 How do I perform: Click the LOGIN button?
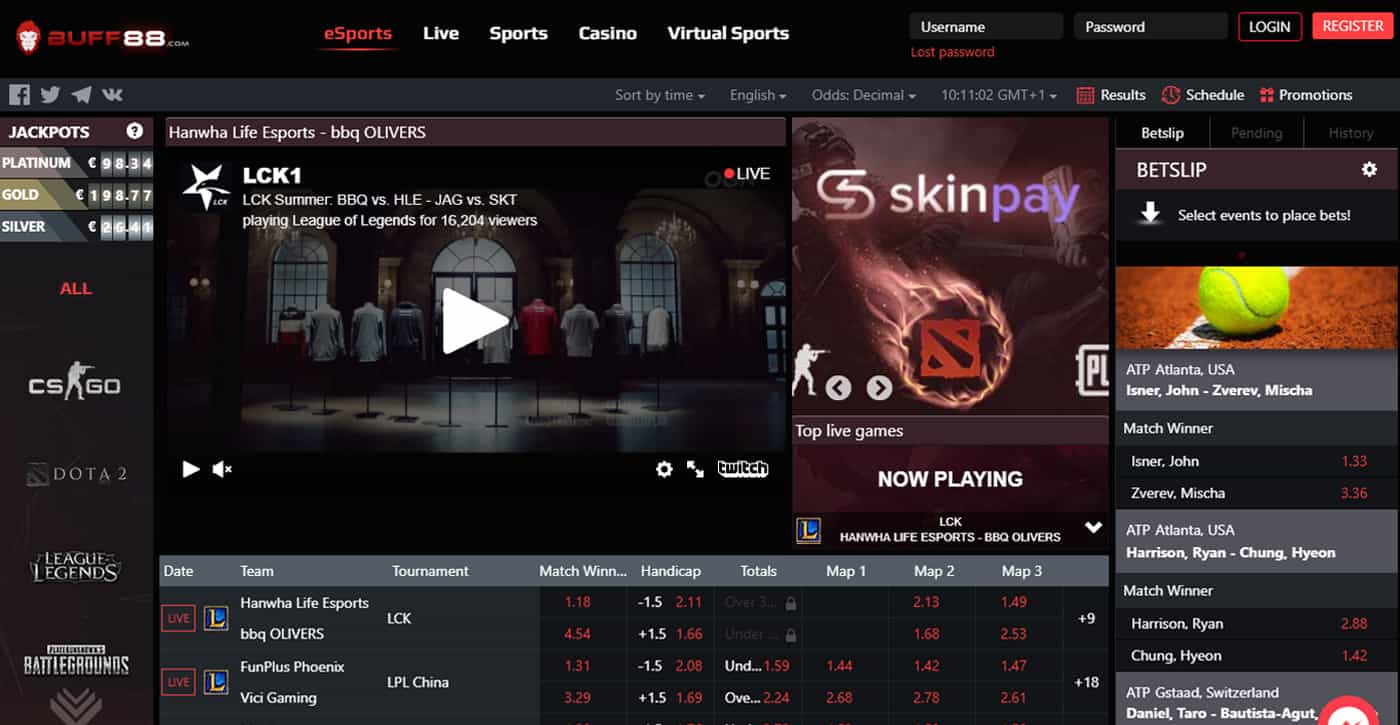tap(1269, 26)
